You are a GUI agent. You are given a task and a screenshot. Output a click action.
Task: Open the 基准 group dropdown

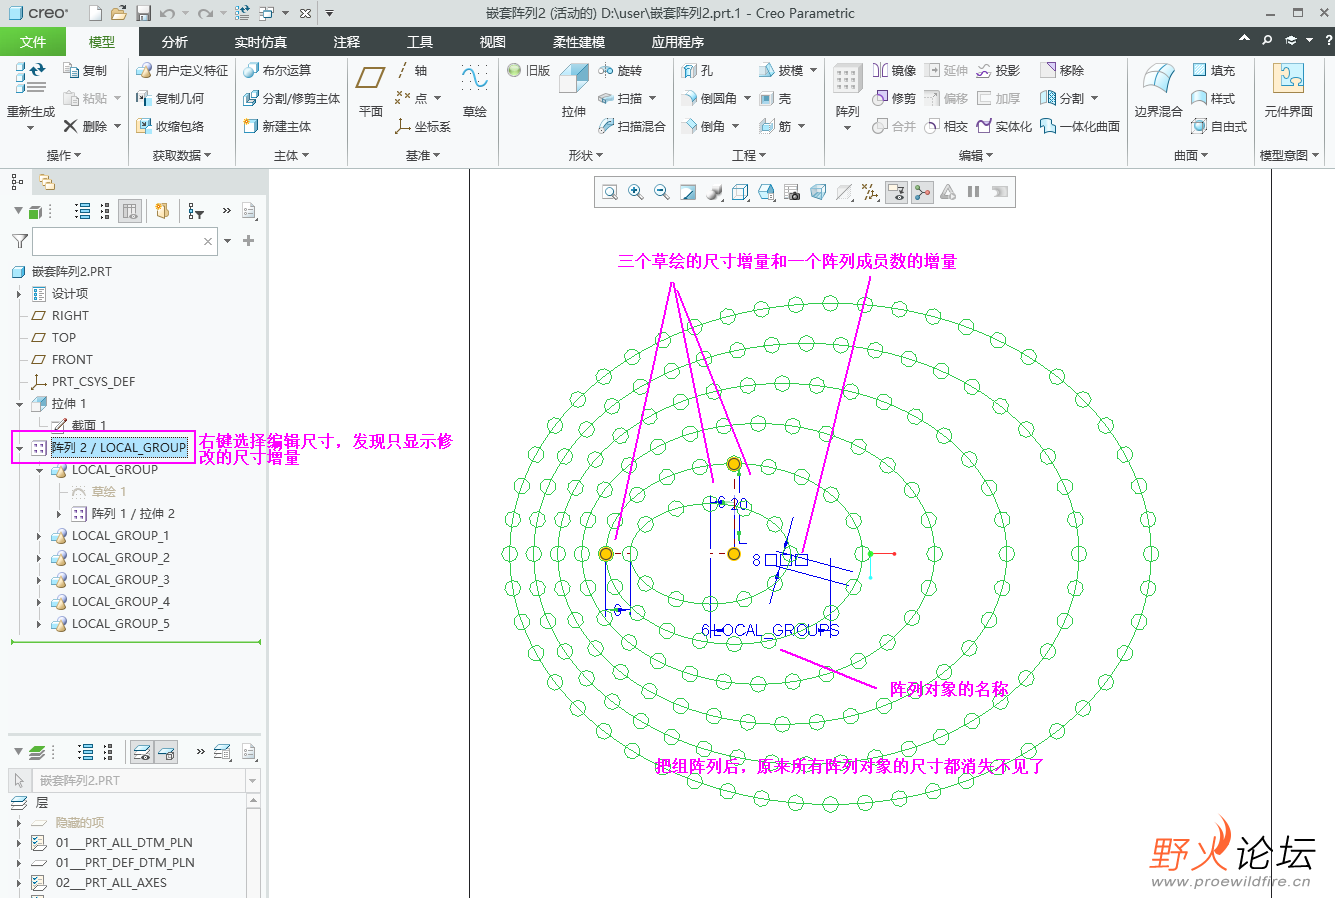(x=423, y=156)
